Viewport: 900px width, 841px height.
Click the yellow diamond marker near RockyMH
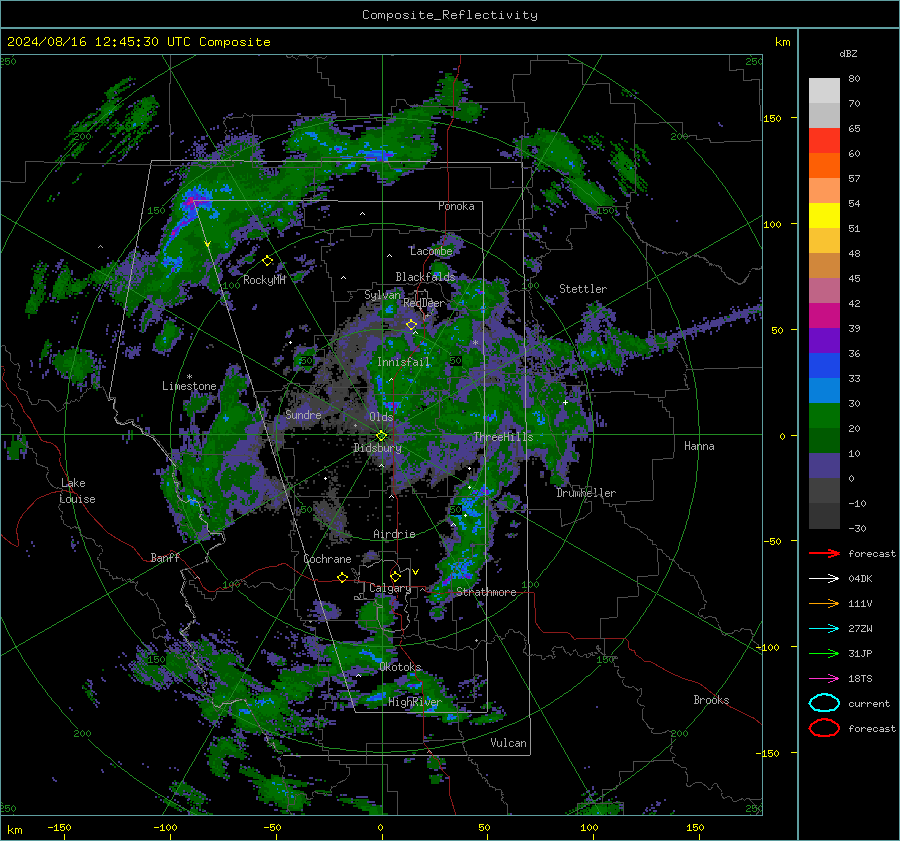point(267,261)
